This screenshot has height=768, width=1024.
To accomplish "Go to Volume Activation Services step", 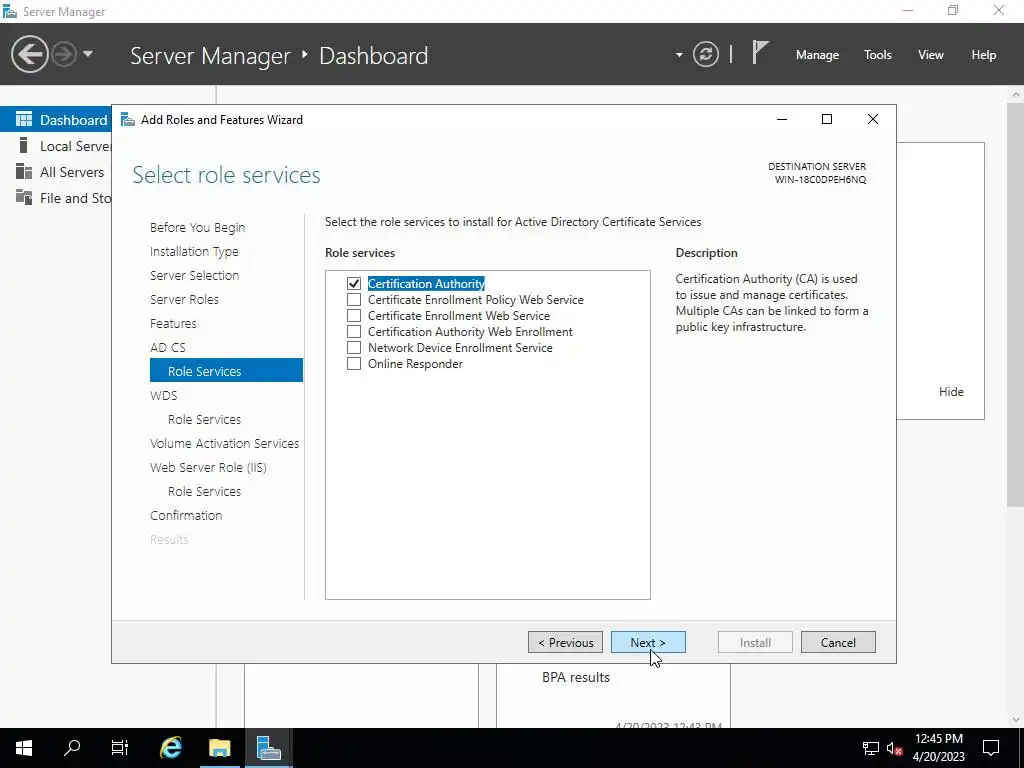I will coord(224,443).
